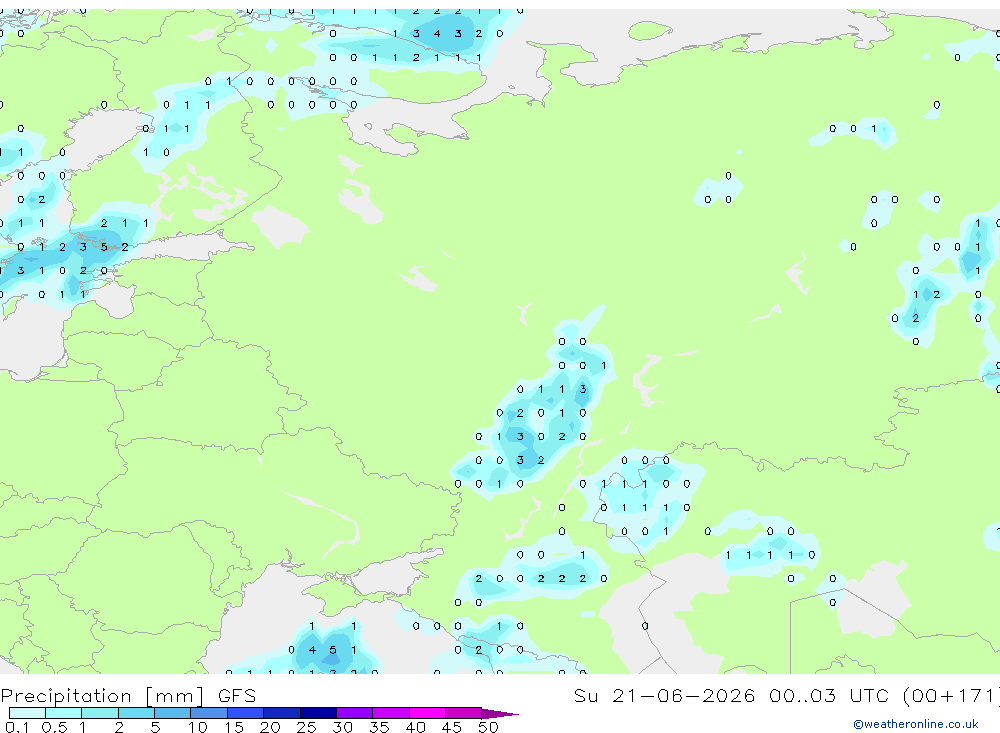Pick the 10 to 15 mm legend swatch
The width and height of the screenshot is (1000, 733).
pos(209,713)
